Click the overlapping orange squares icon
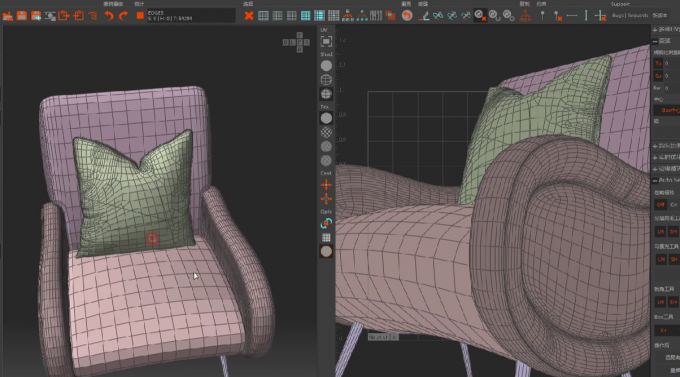Screen dimensions: 680x377 [x=390, y=16]
